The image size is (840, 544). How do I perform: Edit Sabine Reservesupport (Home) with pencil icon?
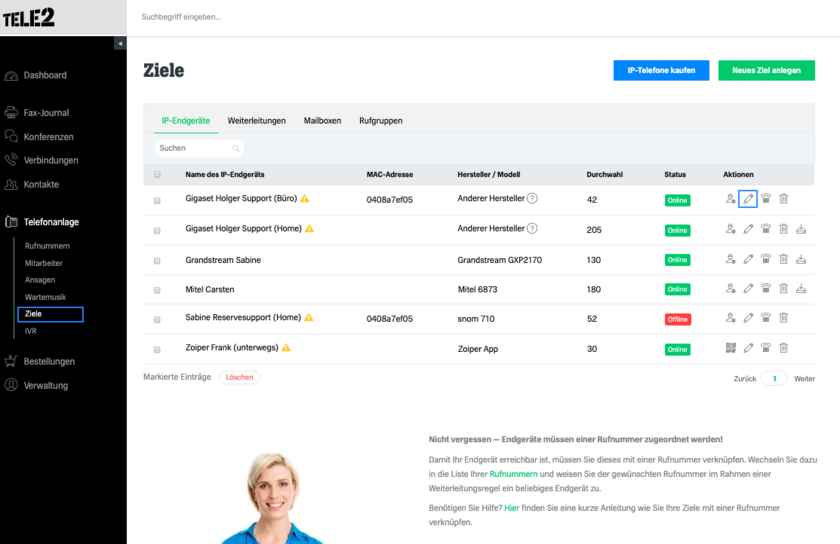point(748,318)
